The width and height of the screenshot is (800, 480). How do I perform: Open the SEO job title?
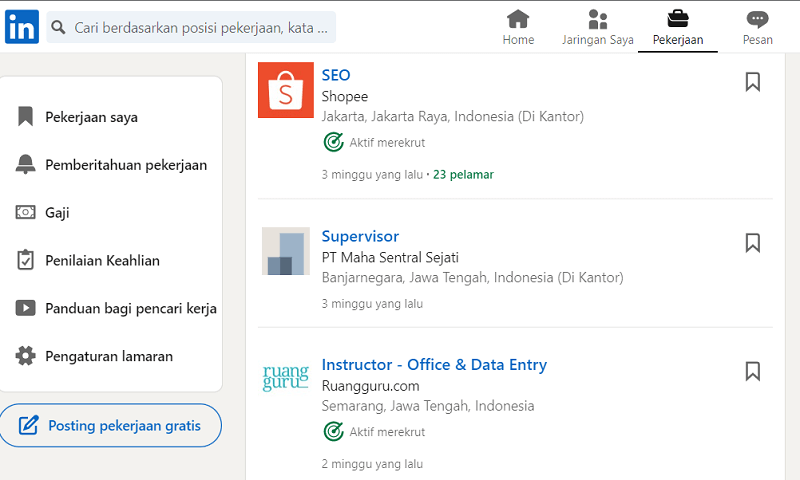tap(336, 75)
